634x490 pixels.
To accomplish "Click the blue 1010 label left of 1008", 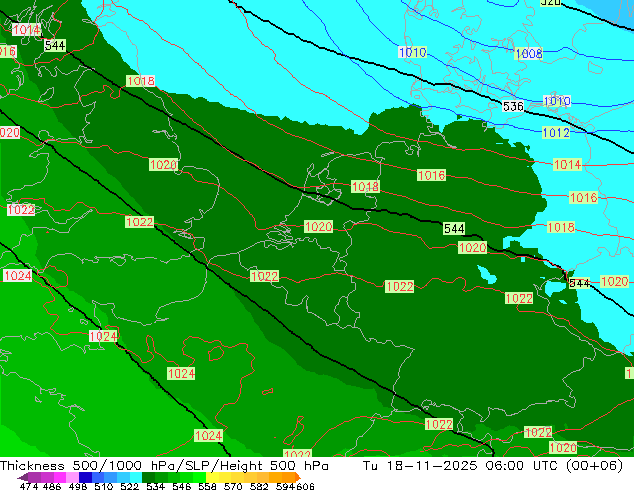I will click(x=412, y=52).
